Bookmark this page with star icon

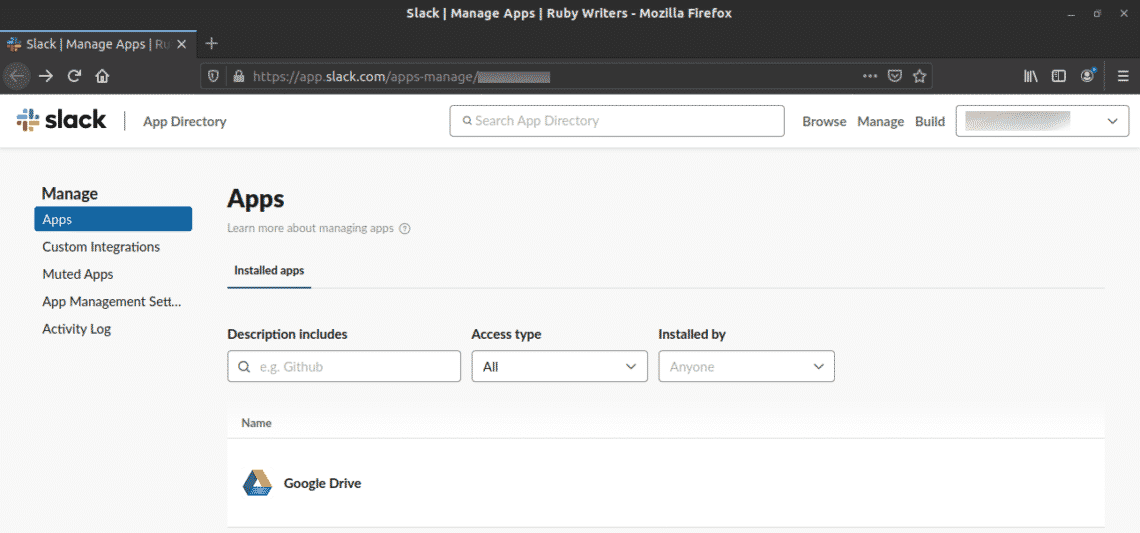(920, 76)
